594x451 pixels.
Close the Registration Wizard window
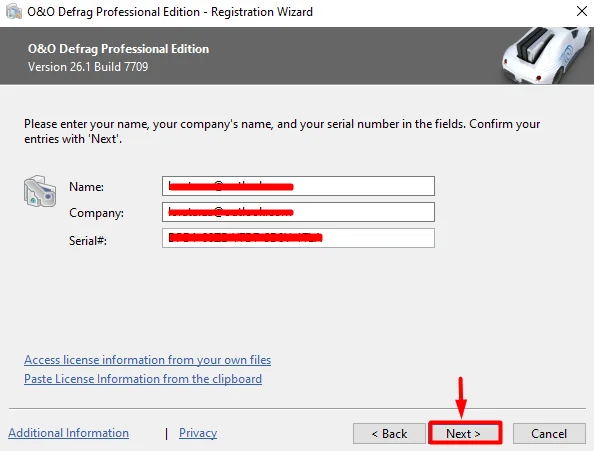click(581, 11)
